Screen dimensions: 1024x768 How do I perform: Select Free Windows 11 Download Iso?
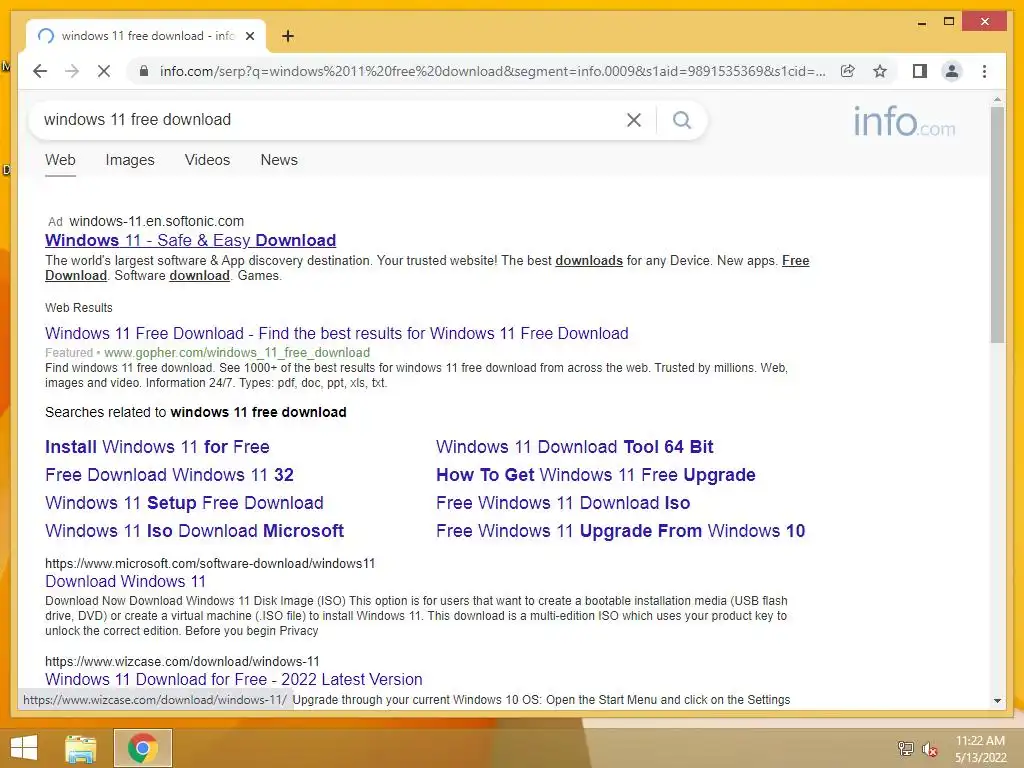(563, 503)
